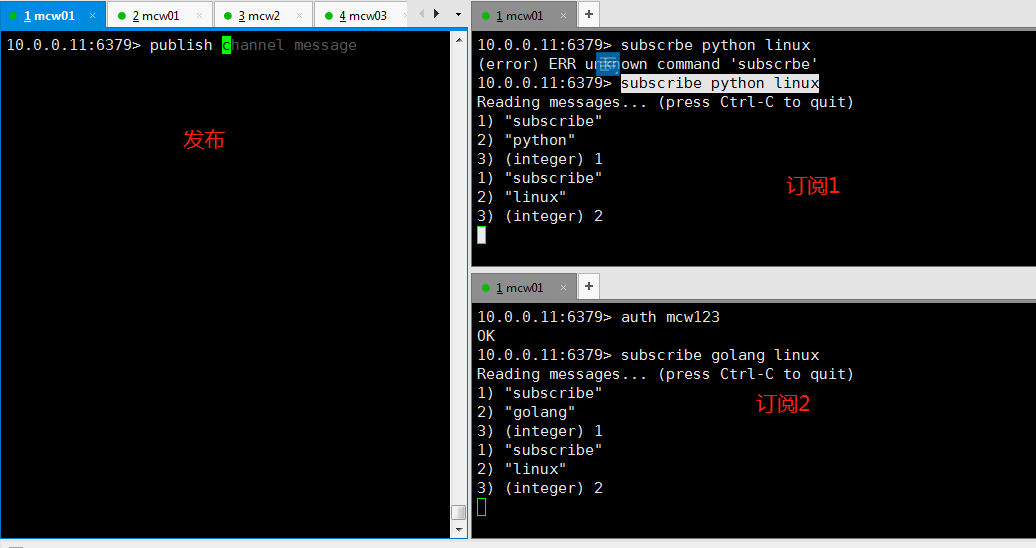This screenshot has width=1036, height=548.
Task: Switch to the active '1 mcw01' tab in left pane
Action: (52, 15)
